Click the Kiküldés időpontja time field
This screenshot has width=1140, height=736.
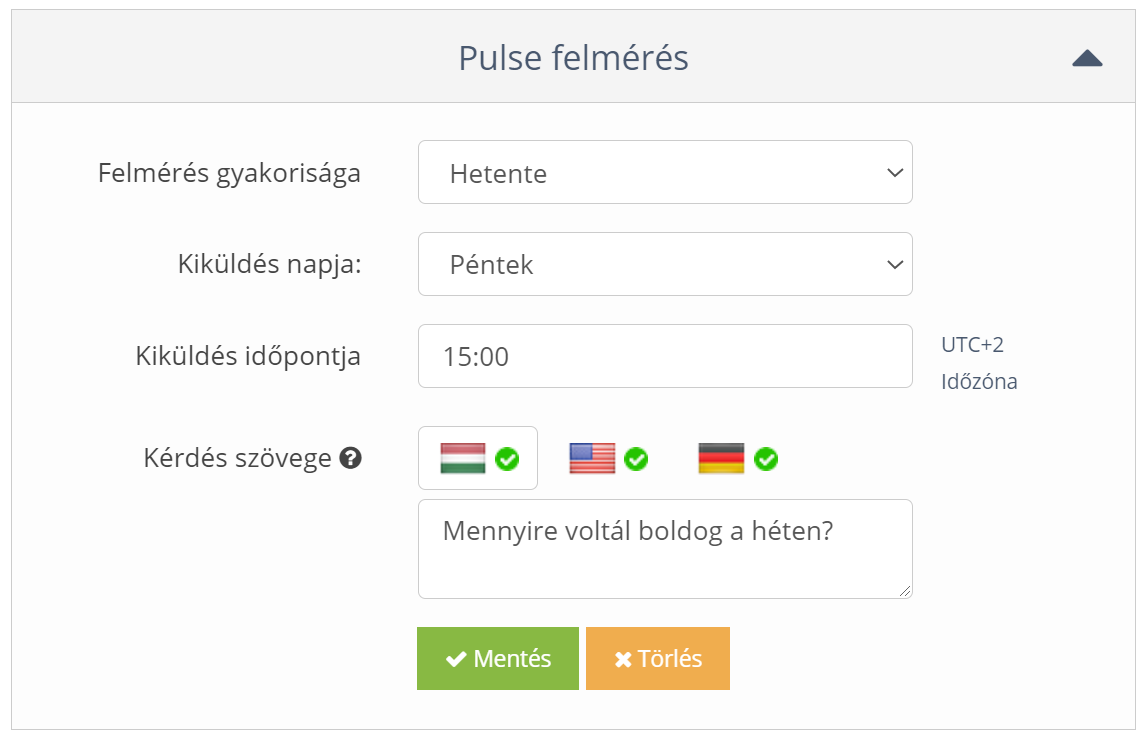665,356
